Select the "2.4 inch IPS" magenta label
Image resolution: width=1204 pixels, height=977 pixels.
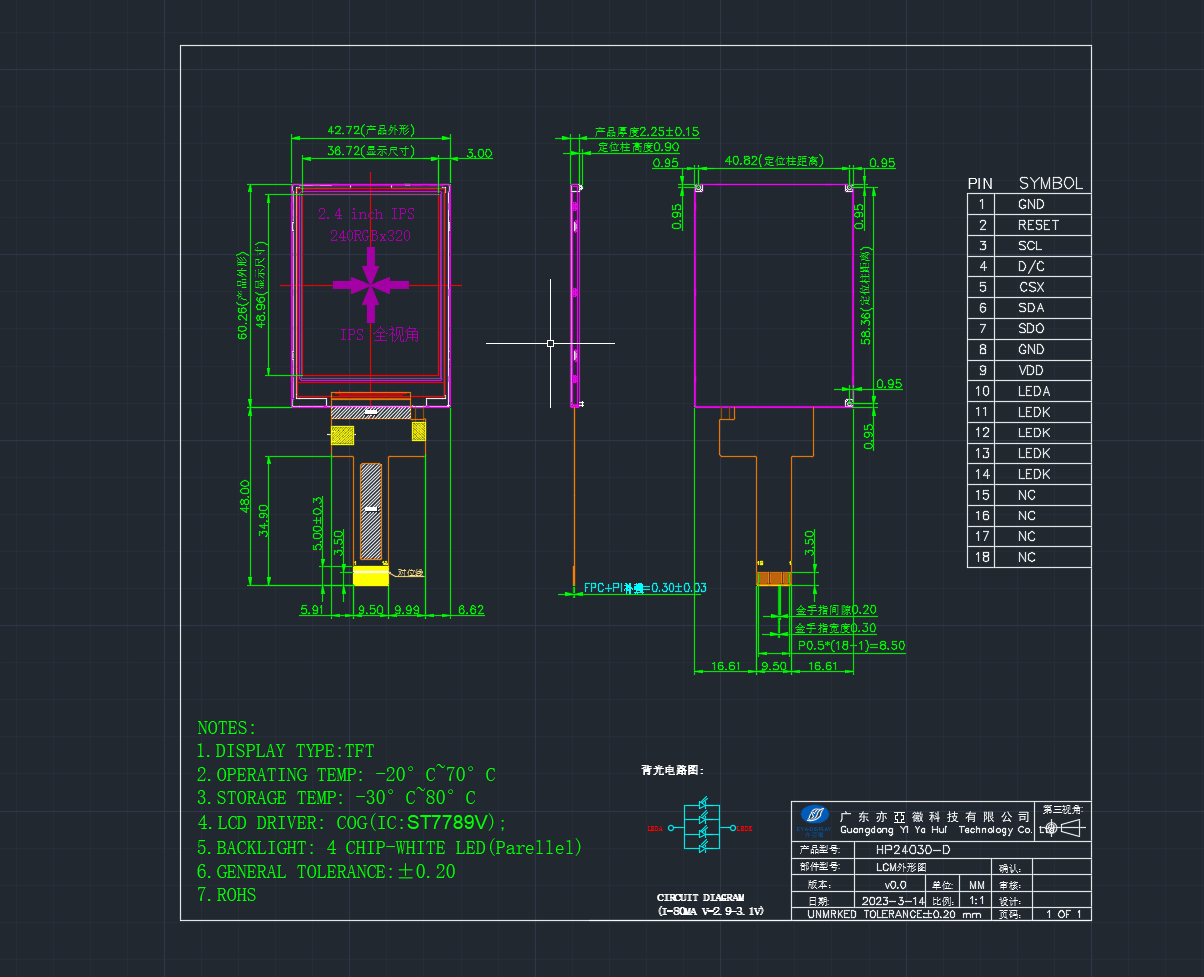pos(366,214)
